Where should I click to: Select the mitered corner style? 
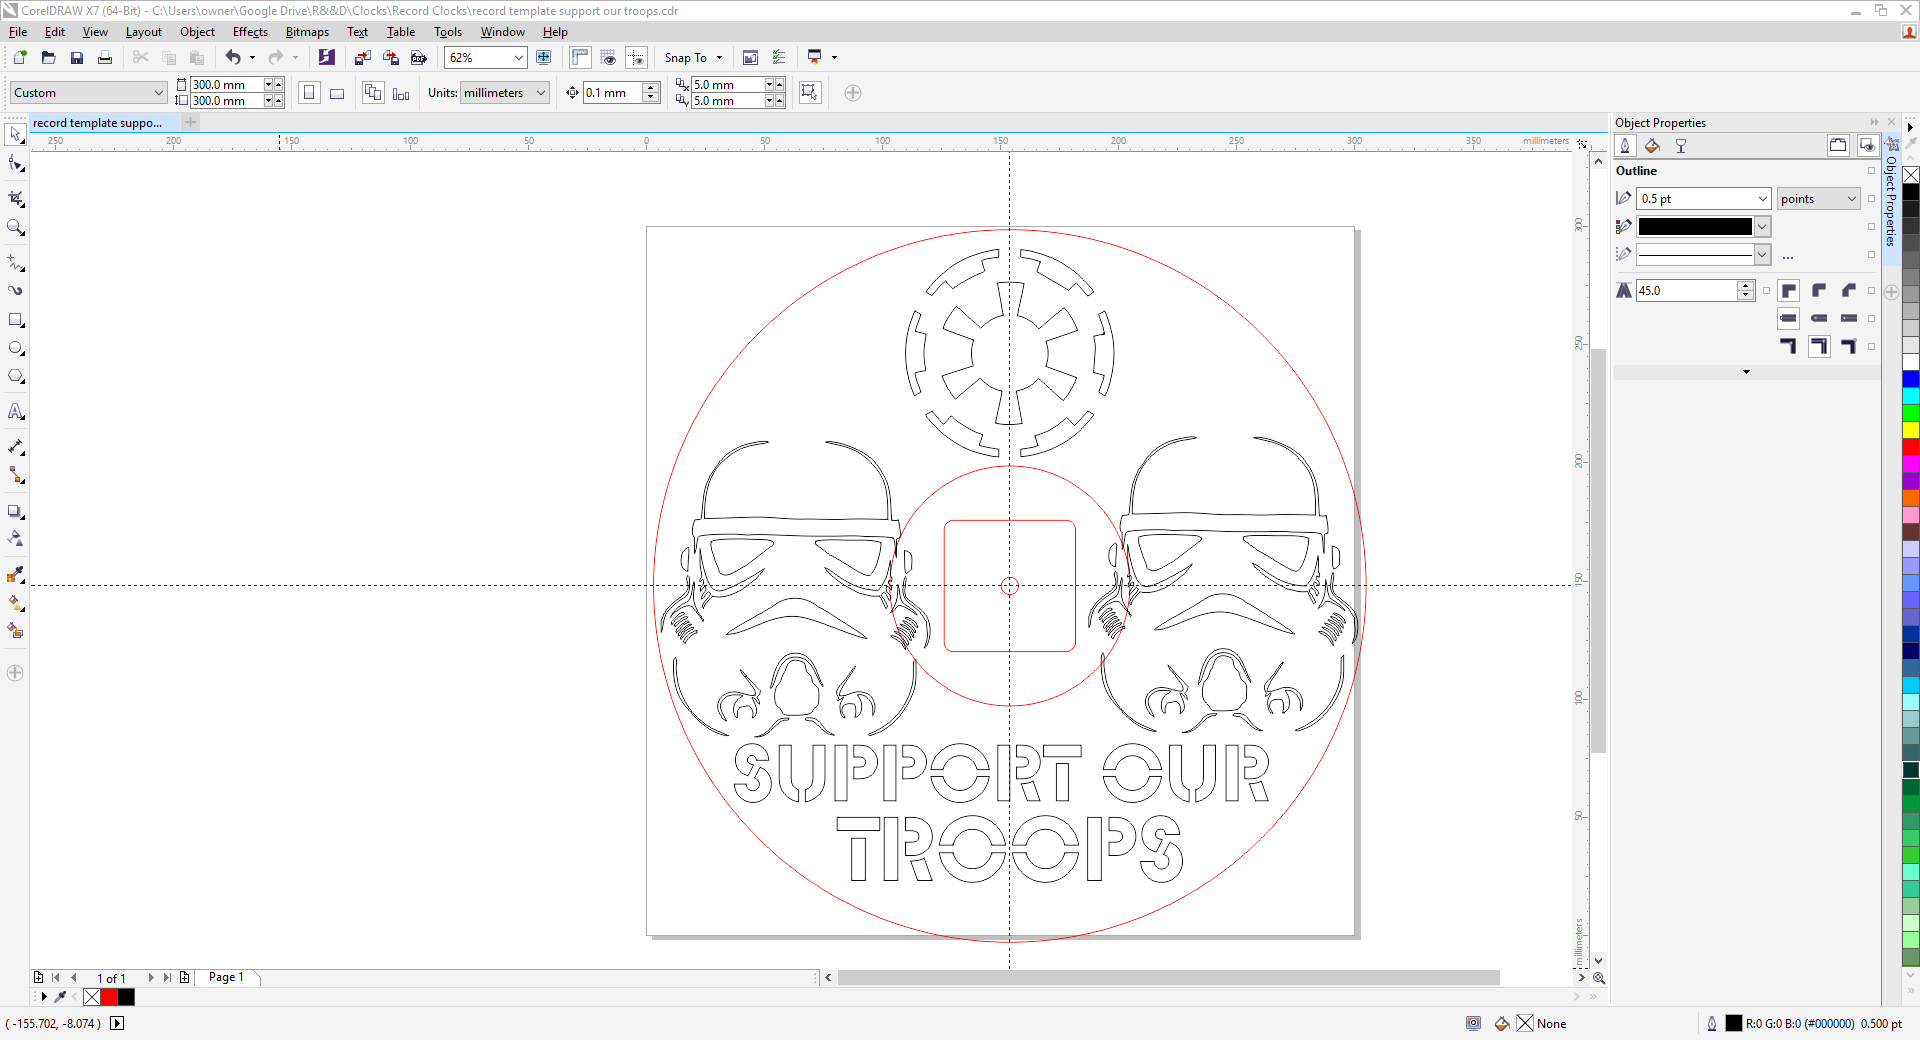1789,291
